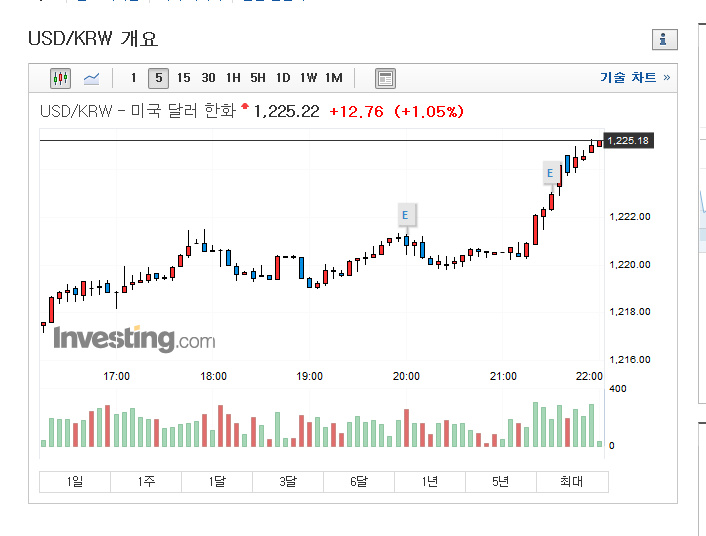706x536 pixels.
Task: Set chart interval to 1D
Action: click(x=283, y=78)
